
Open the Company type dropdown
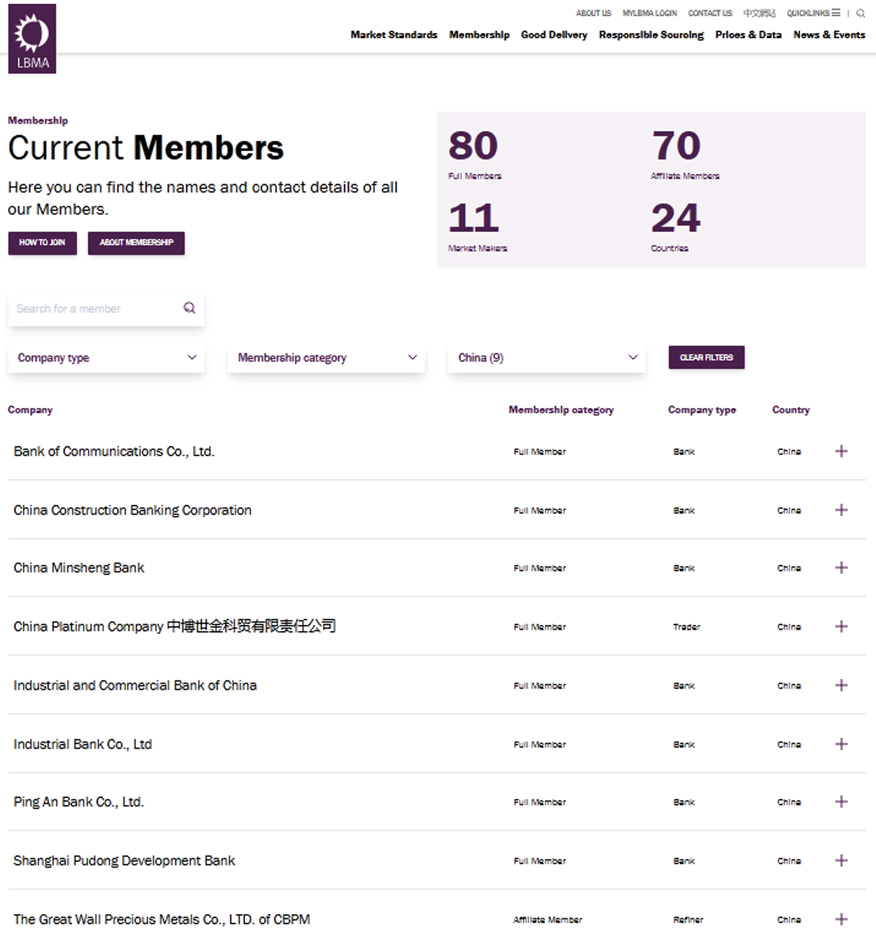coord(106,358)
